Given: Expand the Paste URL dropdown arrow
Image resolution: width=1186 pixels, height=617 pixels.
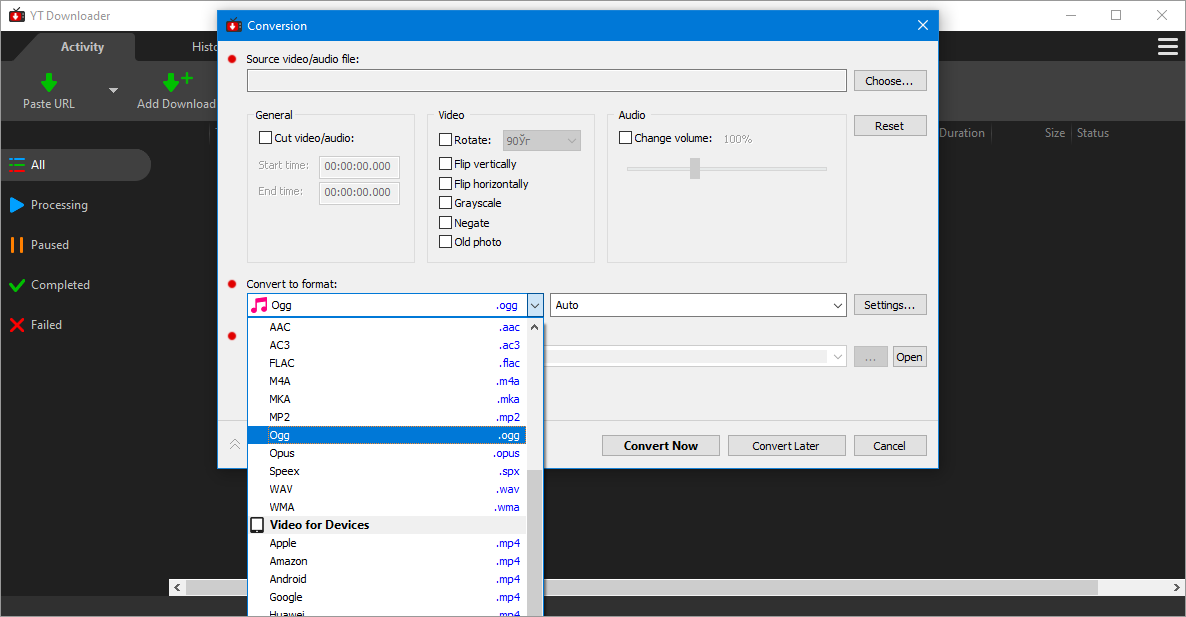Looking at the screenshot, I should coord(113,91).
